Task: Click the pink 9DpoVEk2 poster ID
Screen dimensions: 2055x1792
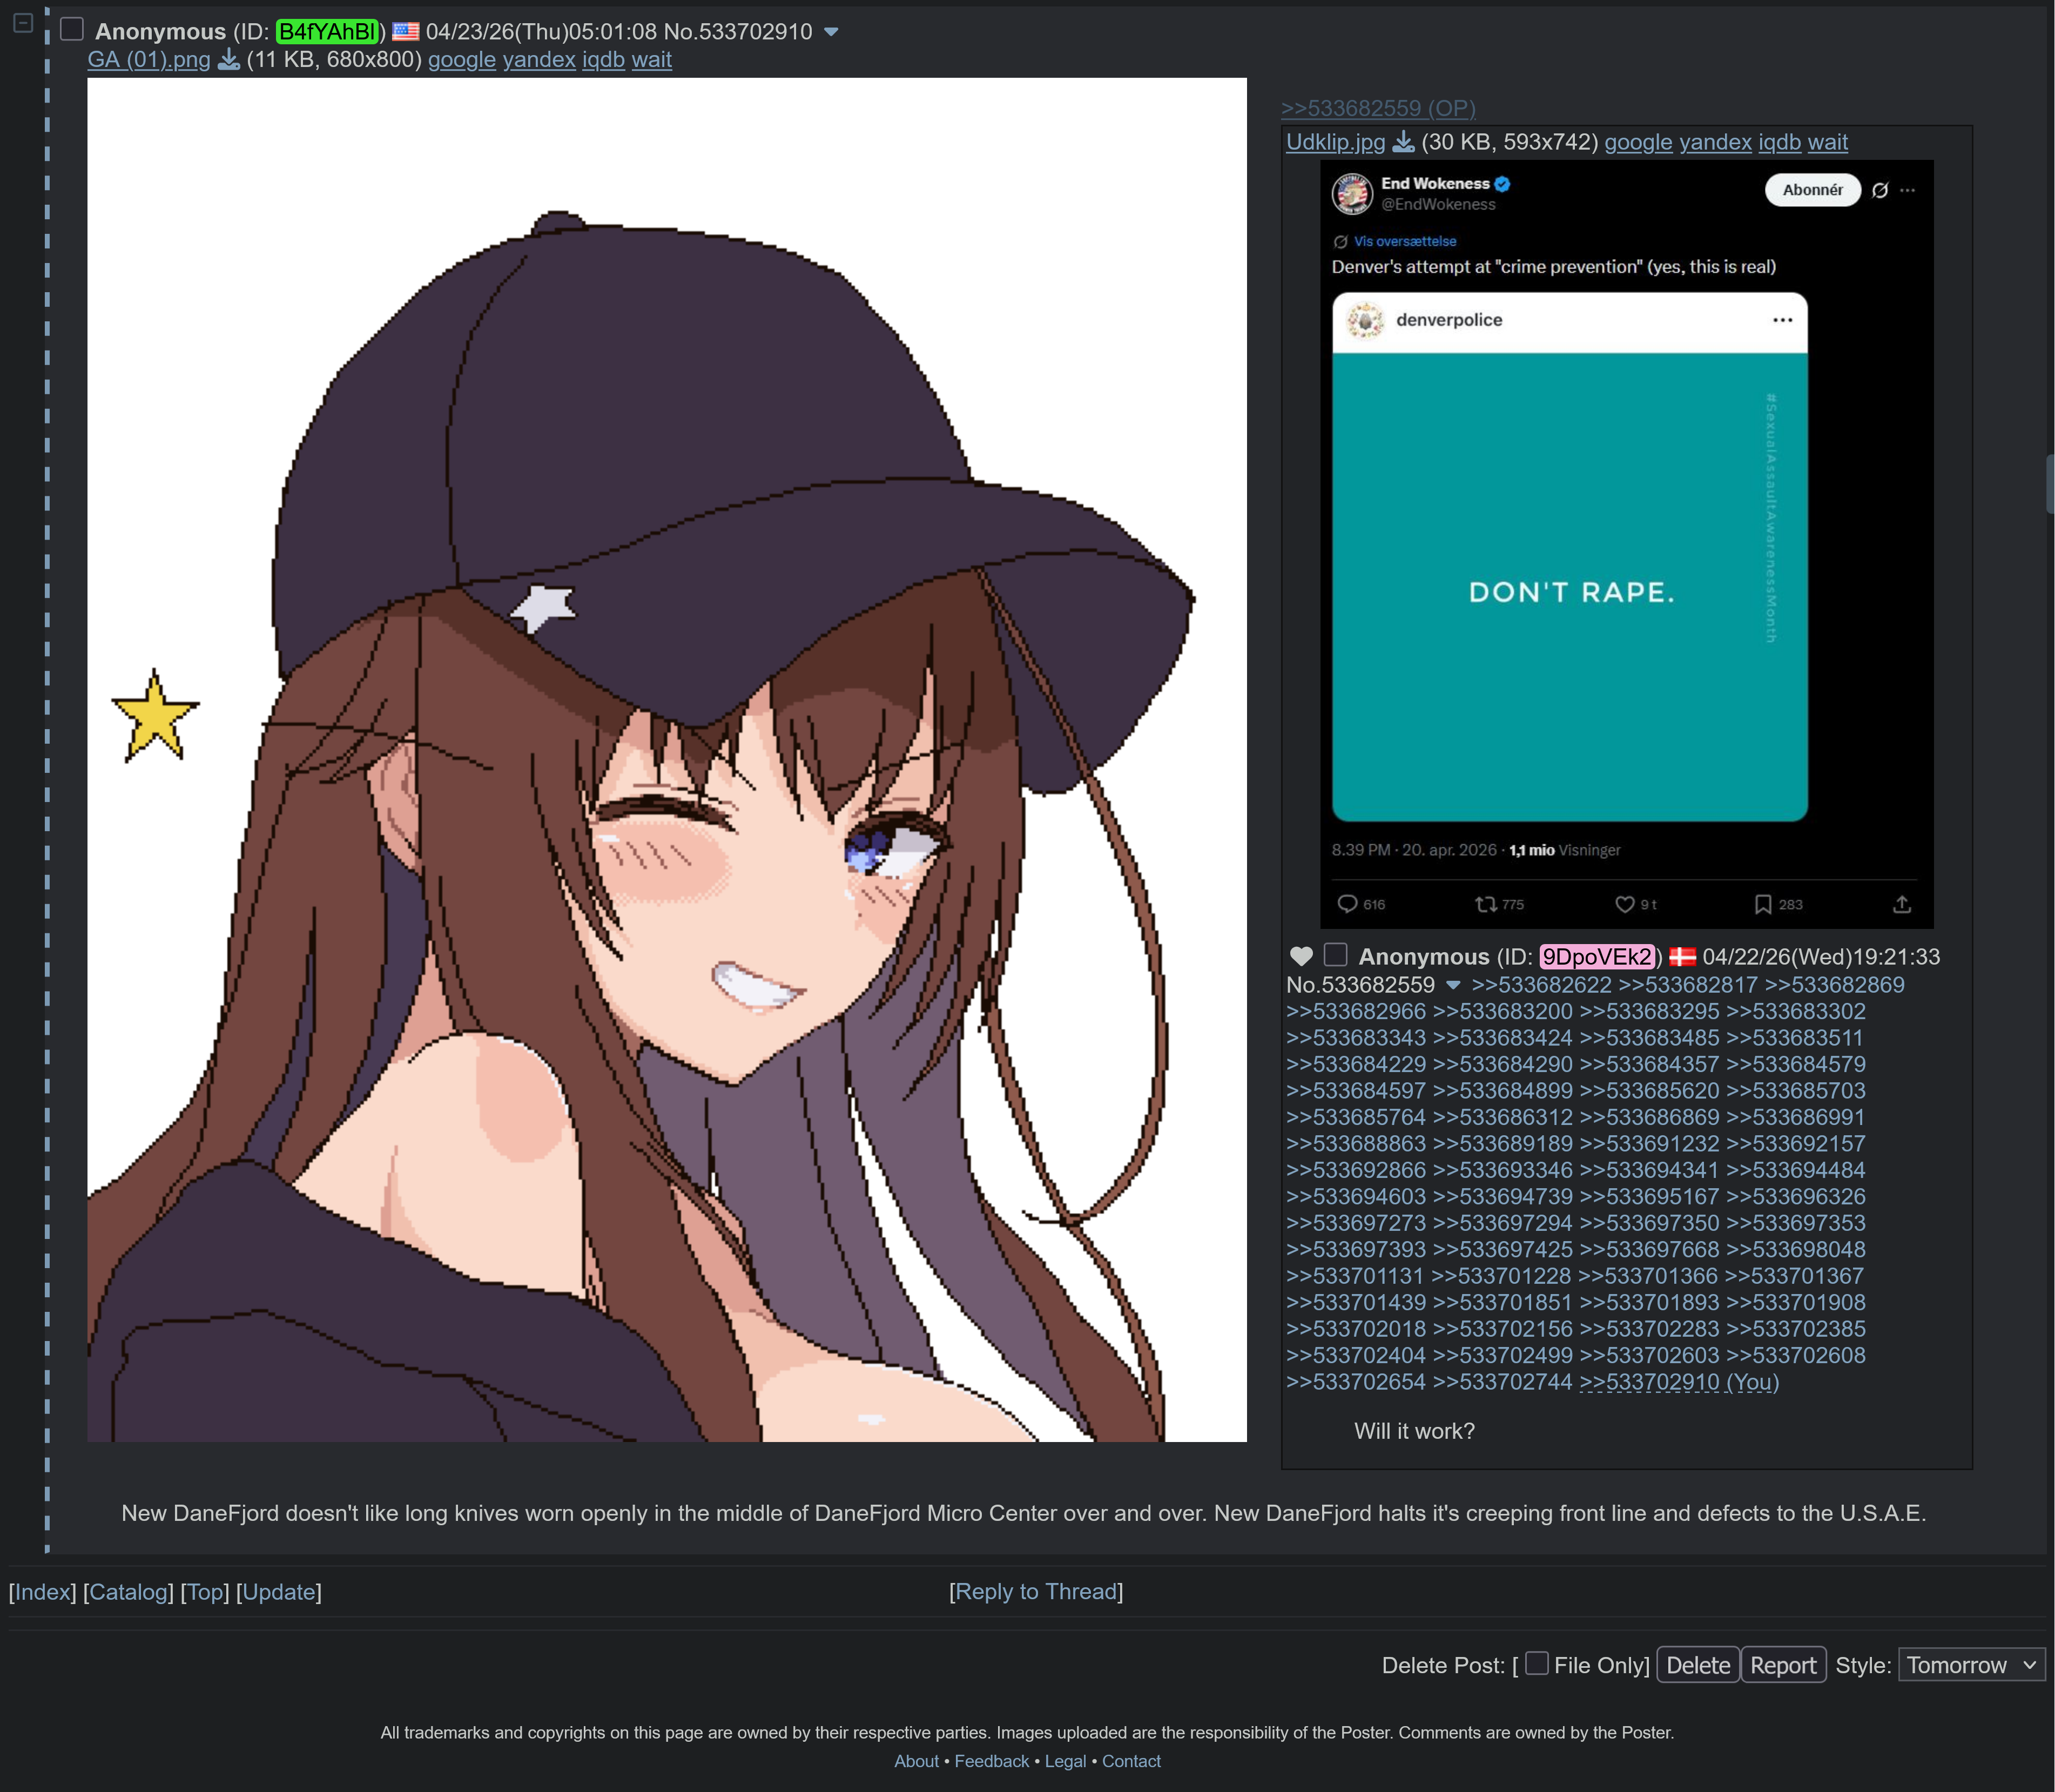Action: click(x=1597, y=956)
